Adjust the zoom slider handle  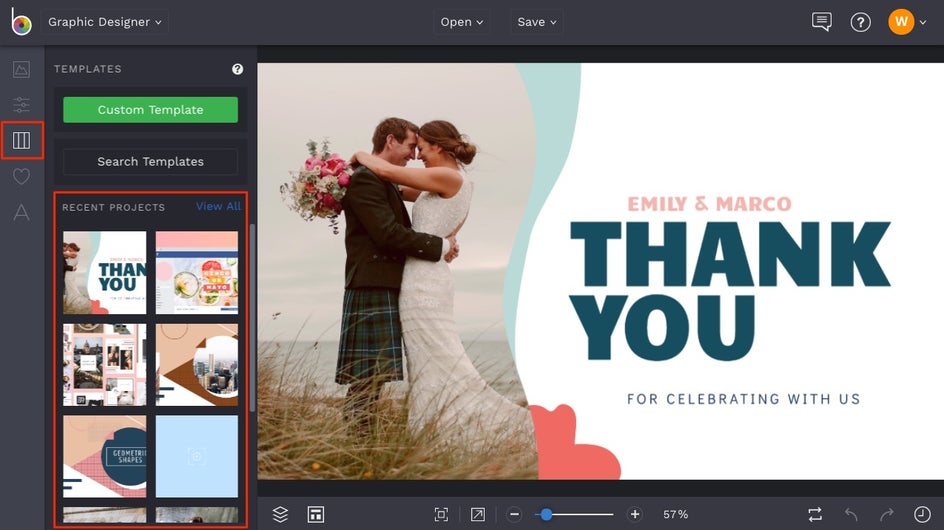click(x=546, y=514)
